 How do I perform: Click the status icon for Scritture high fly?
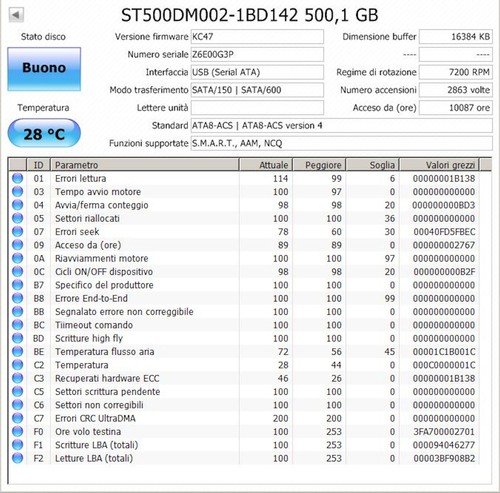coord(17,338)
